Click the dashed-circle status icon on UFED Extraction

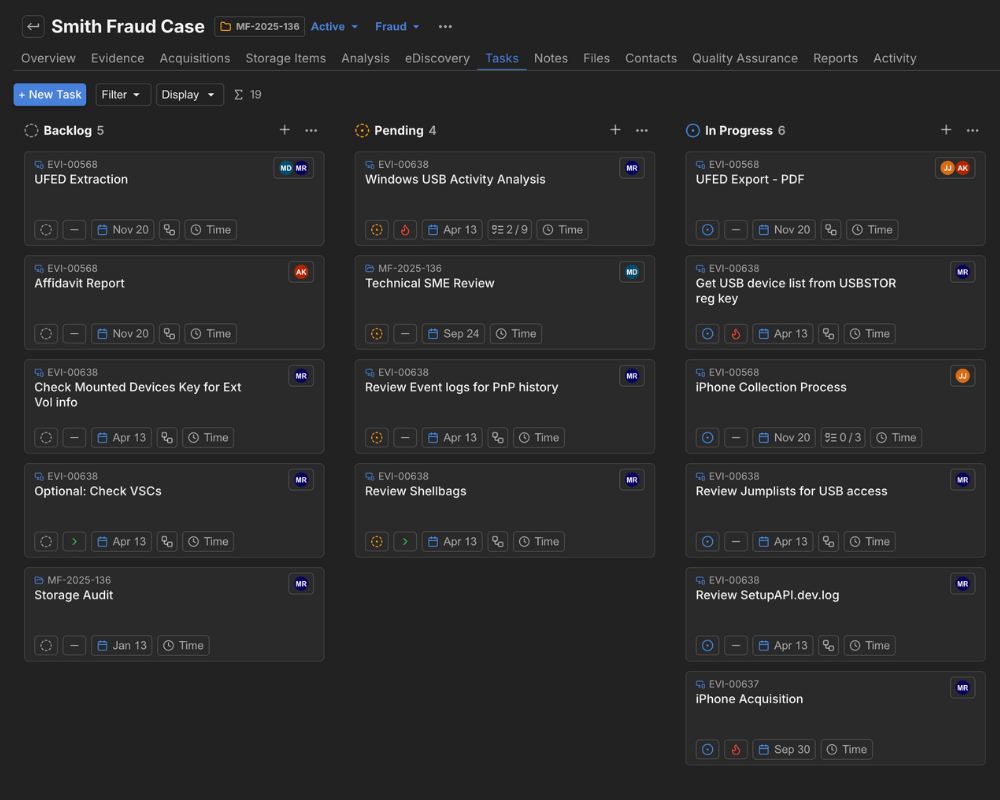pyautogui.click(x=45, y=229)
